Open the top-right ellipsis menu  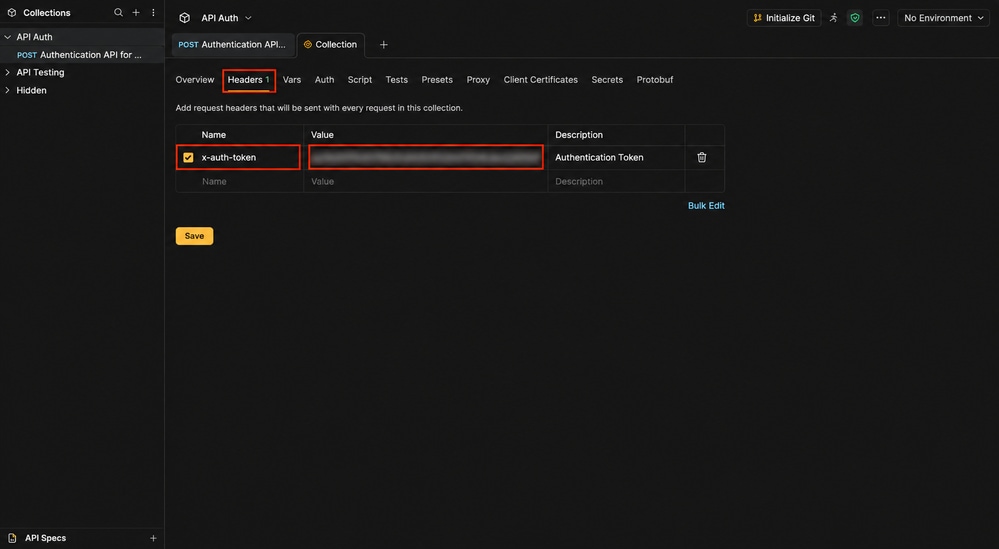[880, 18]
